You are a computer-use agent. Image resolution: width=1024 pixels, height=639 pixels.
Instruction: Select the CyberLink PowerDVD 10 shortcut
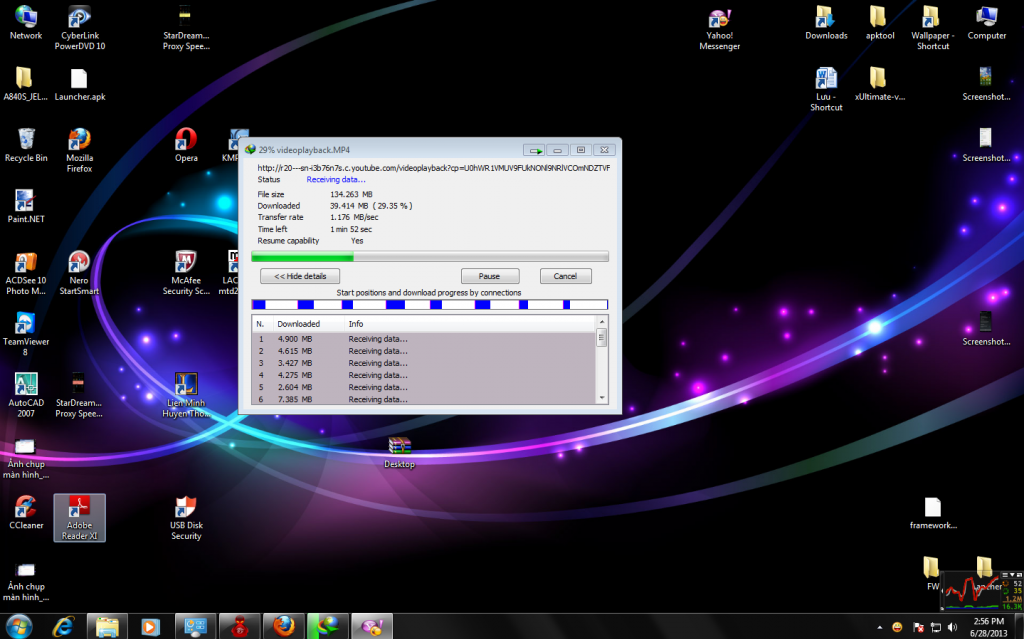[80, 28]
